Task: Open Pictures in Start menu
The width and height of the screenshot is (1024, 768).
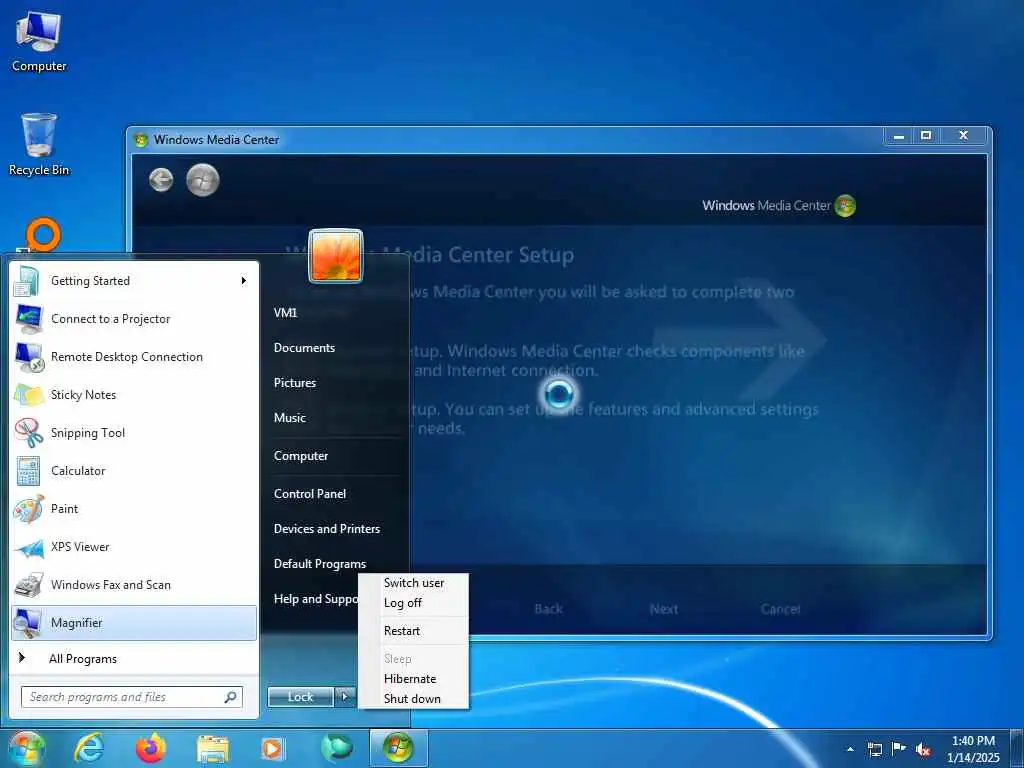Action: click(x=295, y=383)
